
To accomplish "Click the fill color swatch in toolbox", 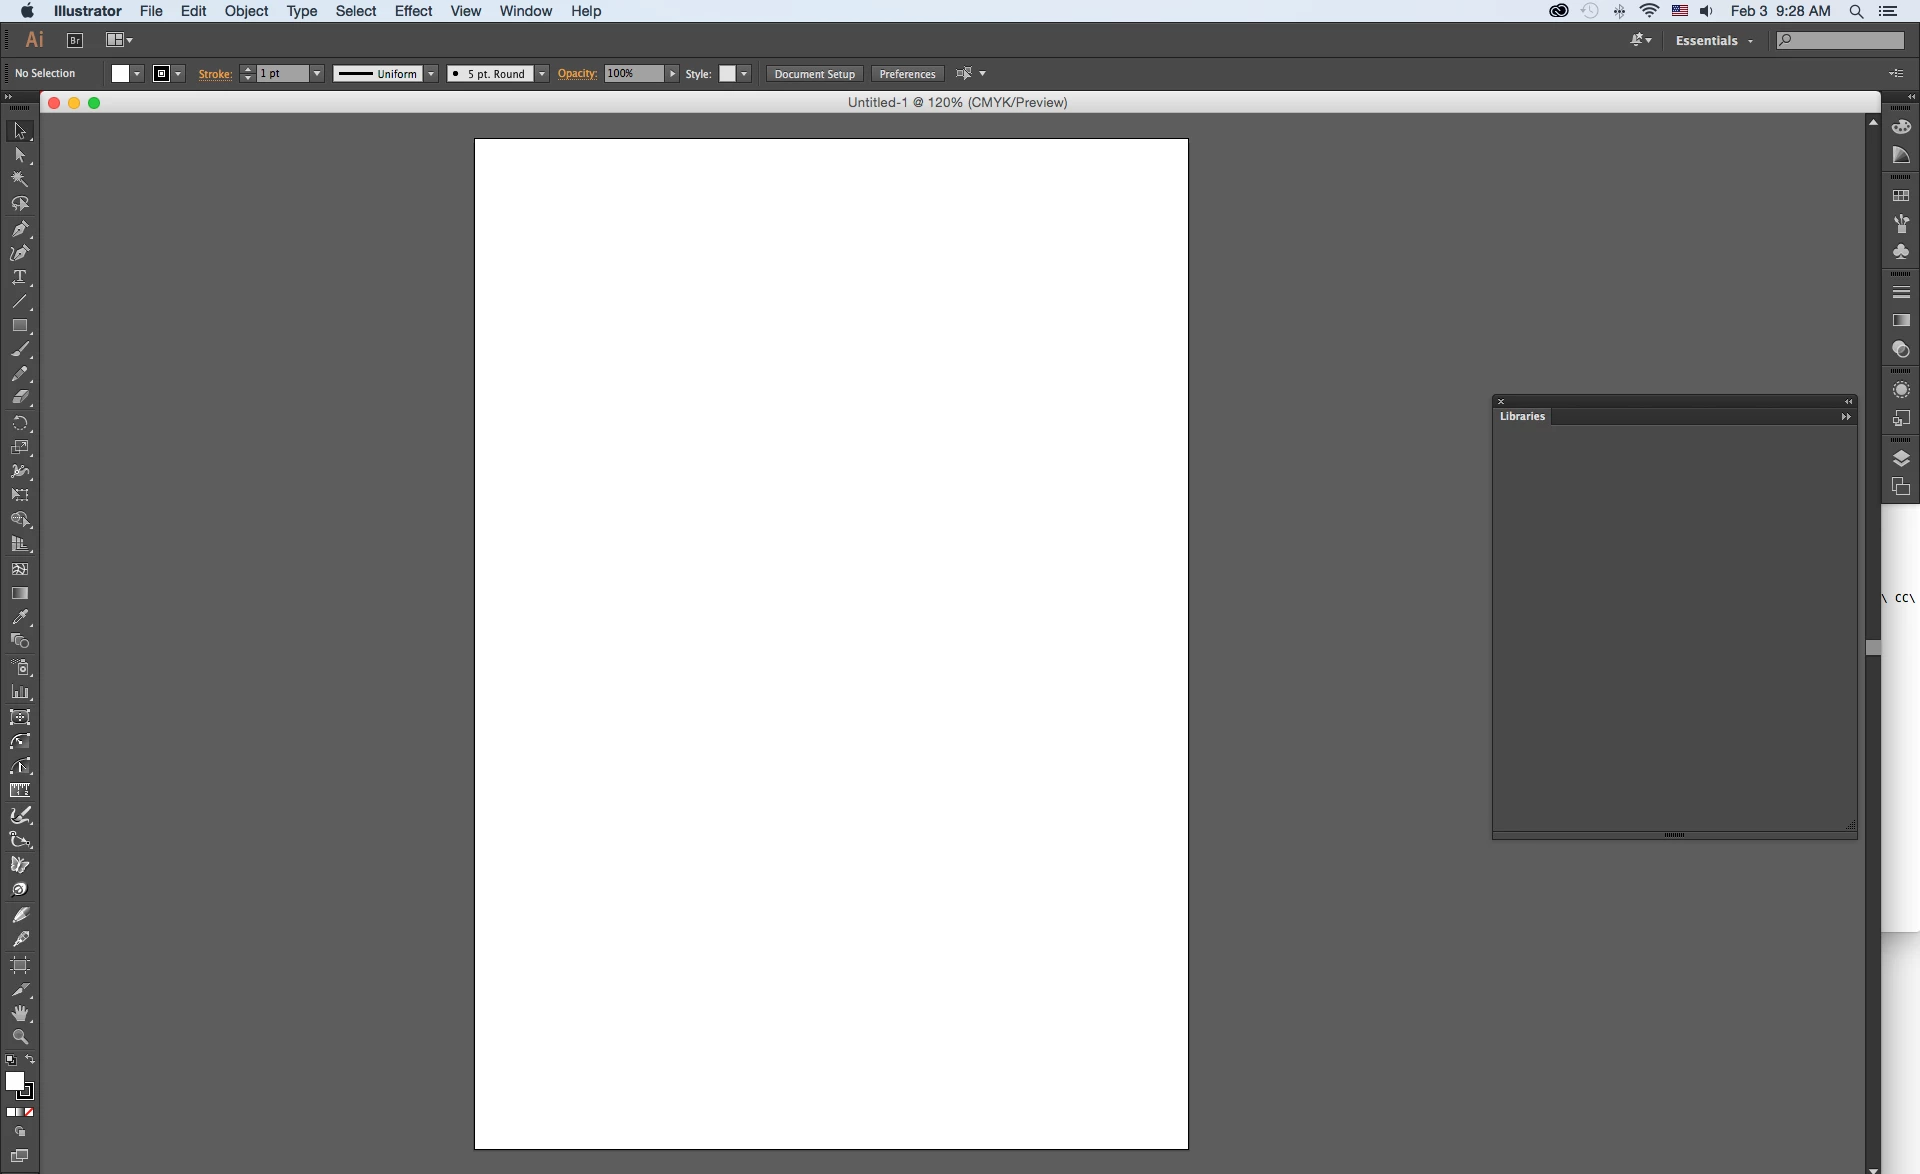I will (14, 1081).
